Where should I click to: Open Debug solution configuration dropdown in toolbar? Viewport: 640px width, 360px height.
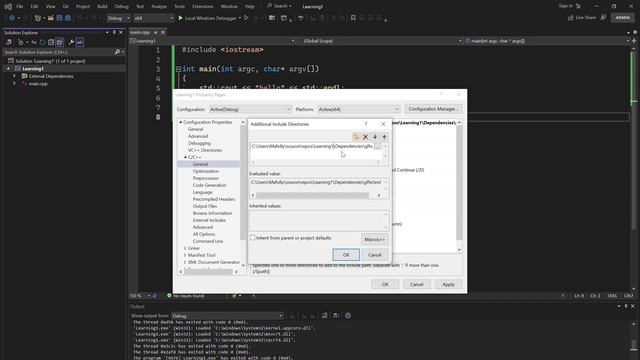[118, 18]
